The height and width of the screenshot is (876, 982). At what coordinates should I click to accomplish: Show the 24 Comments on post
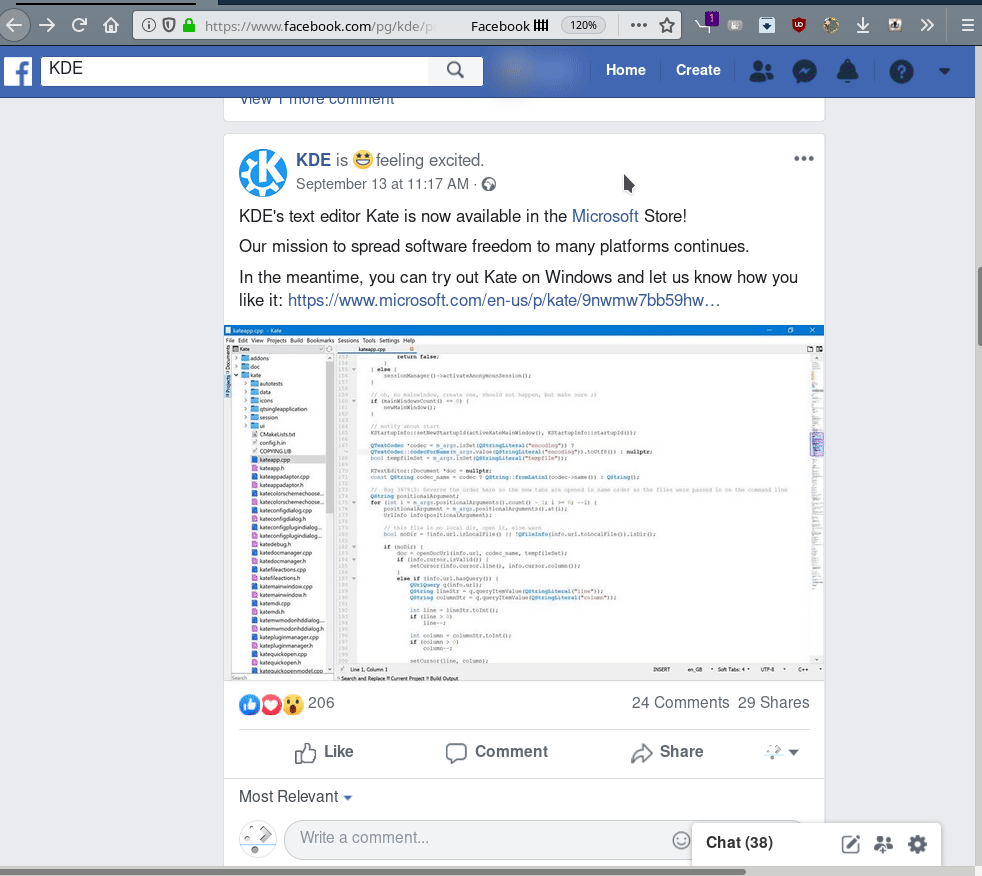(680, 703)
